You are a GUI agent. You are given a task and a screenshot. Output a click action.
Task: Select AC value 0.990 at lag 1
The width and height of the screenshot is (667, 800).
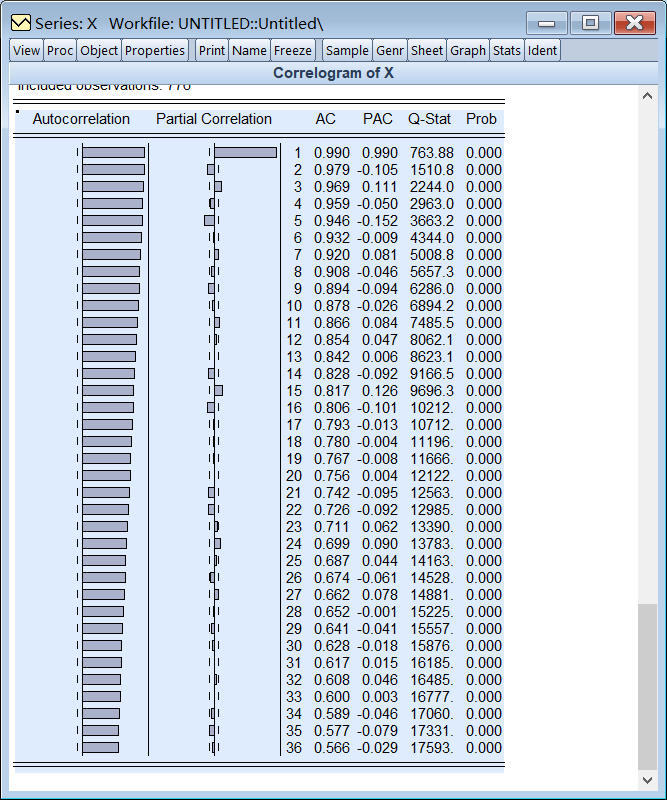tap(332, 153)
